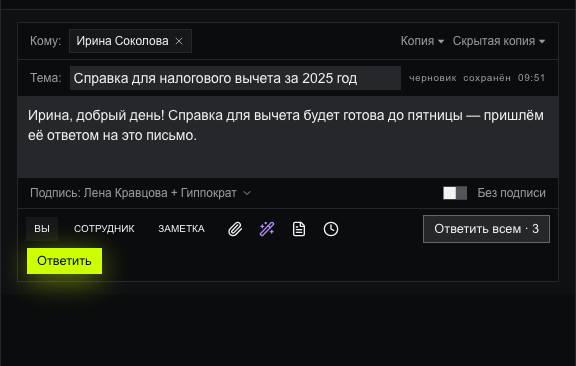
Task: Switch to the СОТРУДНИК tab
Action: click(104, 229)
